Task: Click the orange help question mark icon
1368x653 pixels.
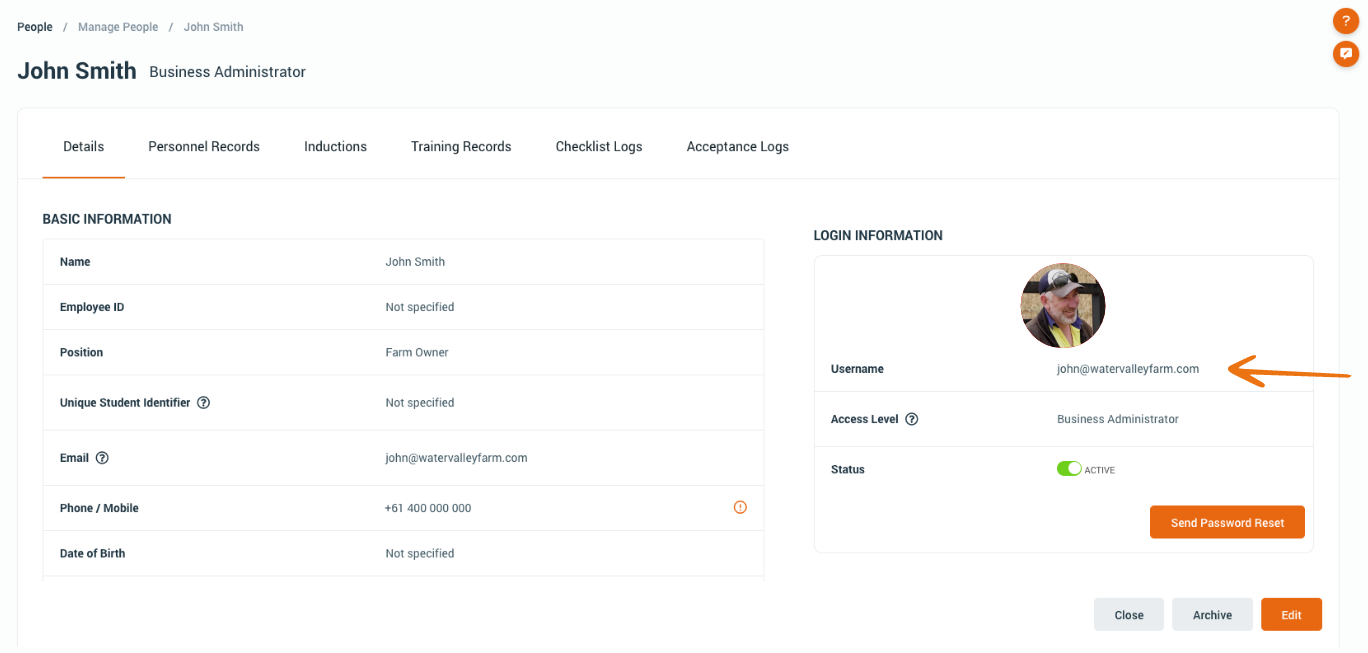Action: tap(1346, 21)
